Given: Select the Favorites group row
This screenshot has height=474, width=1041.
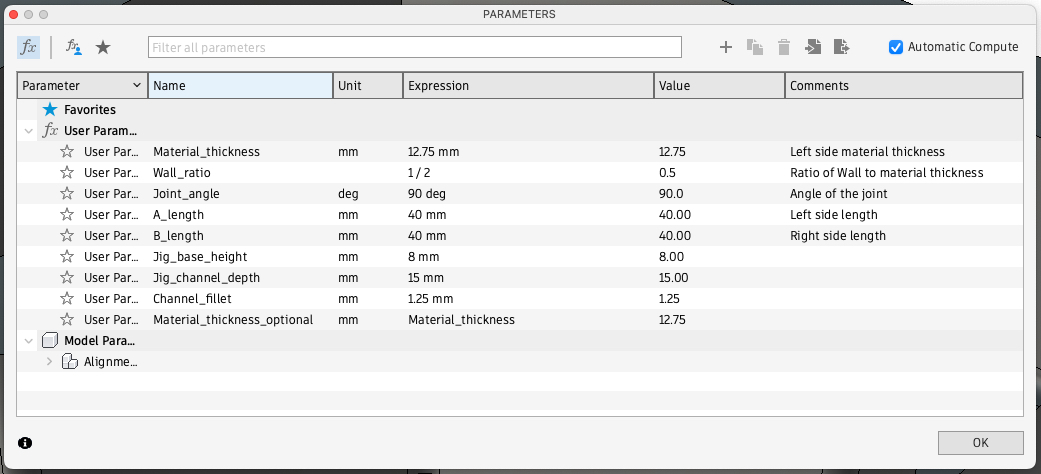Looking at the screenshot, I should (x=520, y=110).
